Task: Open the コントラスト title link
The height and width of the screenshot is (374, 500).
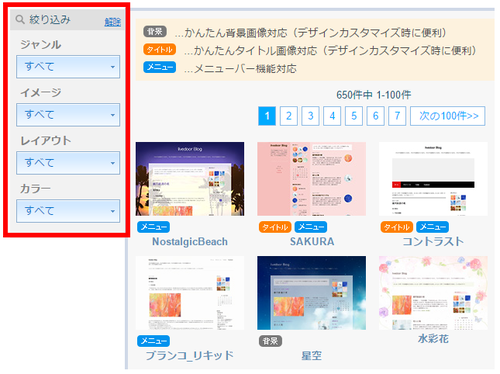Action: 433,242
